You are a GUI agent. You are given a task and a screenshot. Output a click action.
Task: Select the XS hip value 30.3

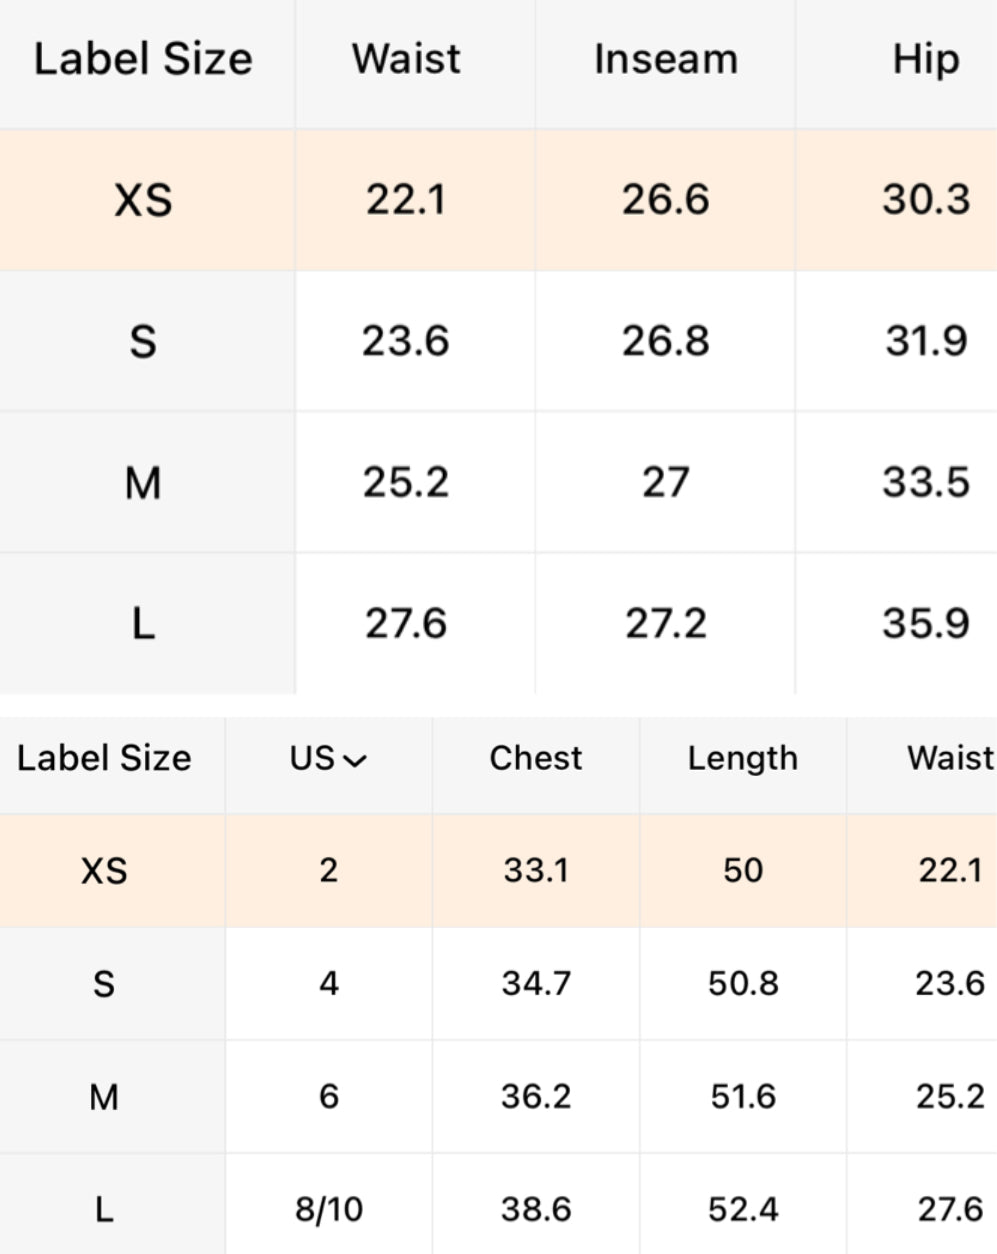[925, 200]
